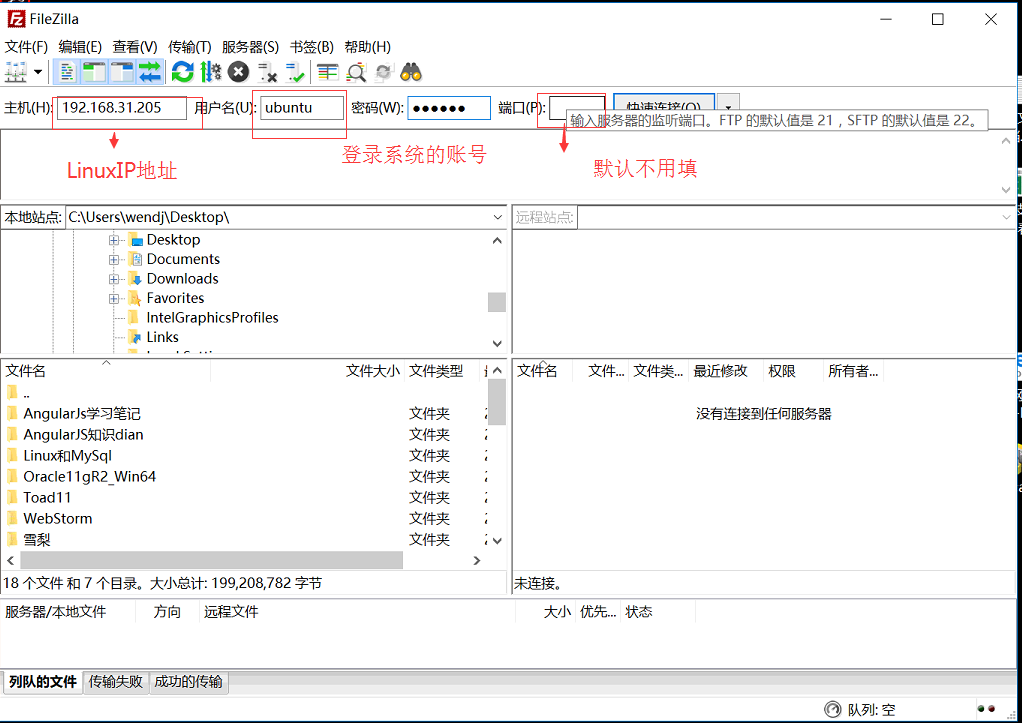Switch to the 成功的传输 tab
Viewport: 1022px width, 723px height.
[x=188, y=682]
